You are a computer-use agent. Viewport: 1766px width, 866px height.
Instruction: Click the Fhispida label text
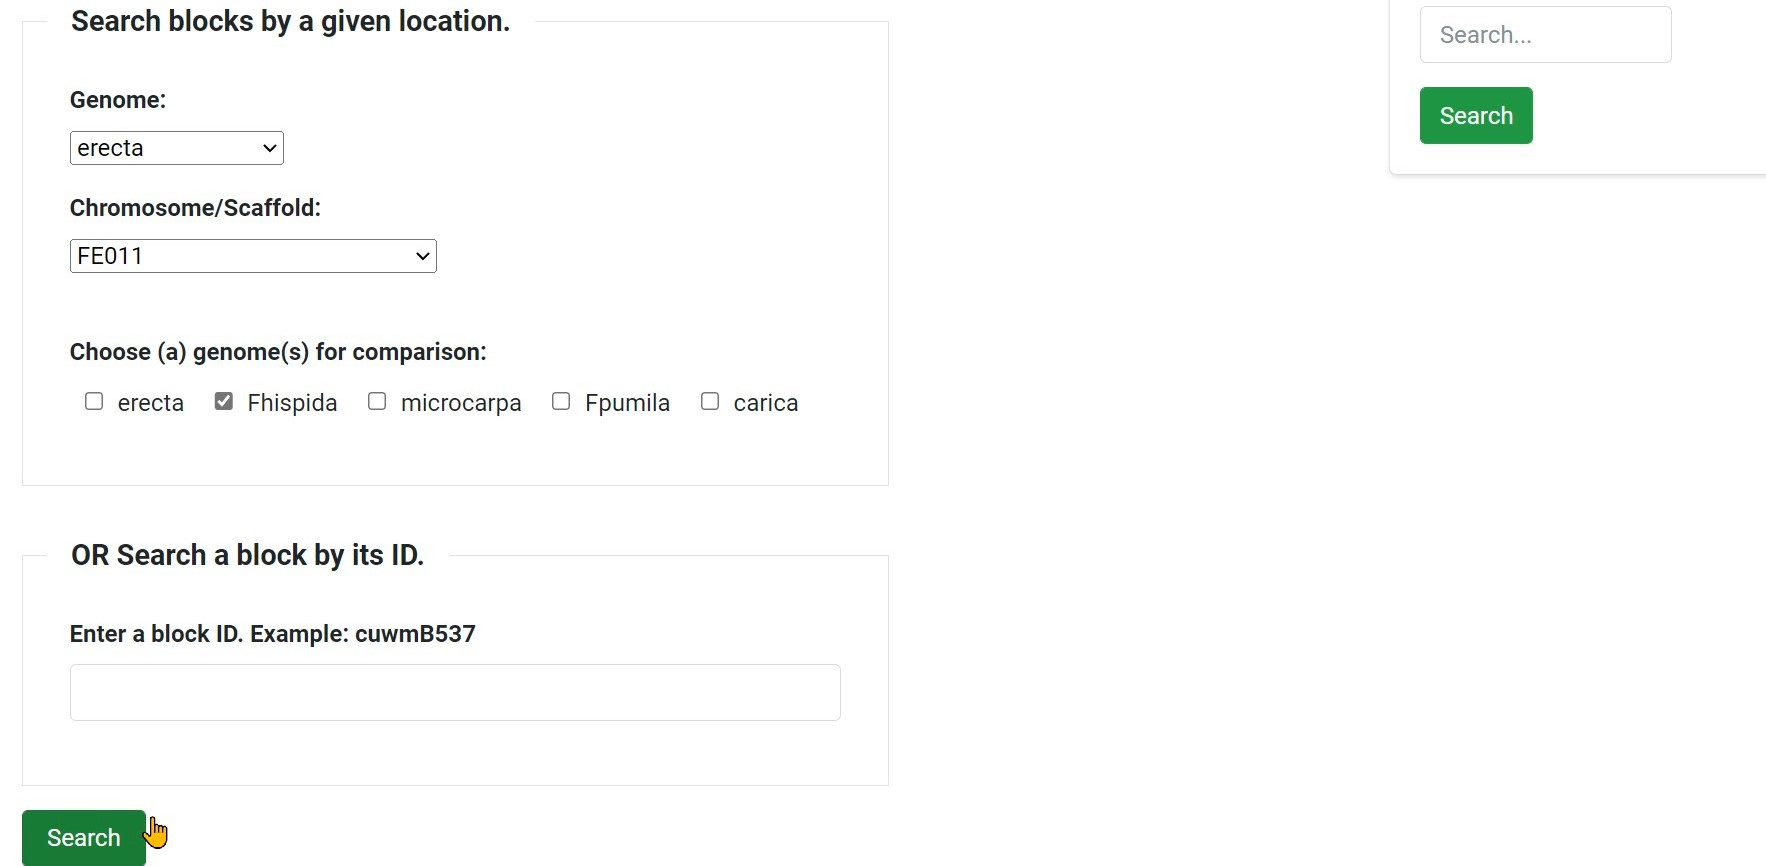coord(292,403)
